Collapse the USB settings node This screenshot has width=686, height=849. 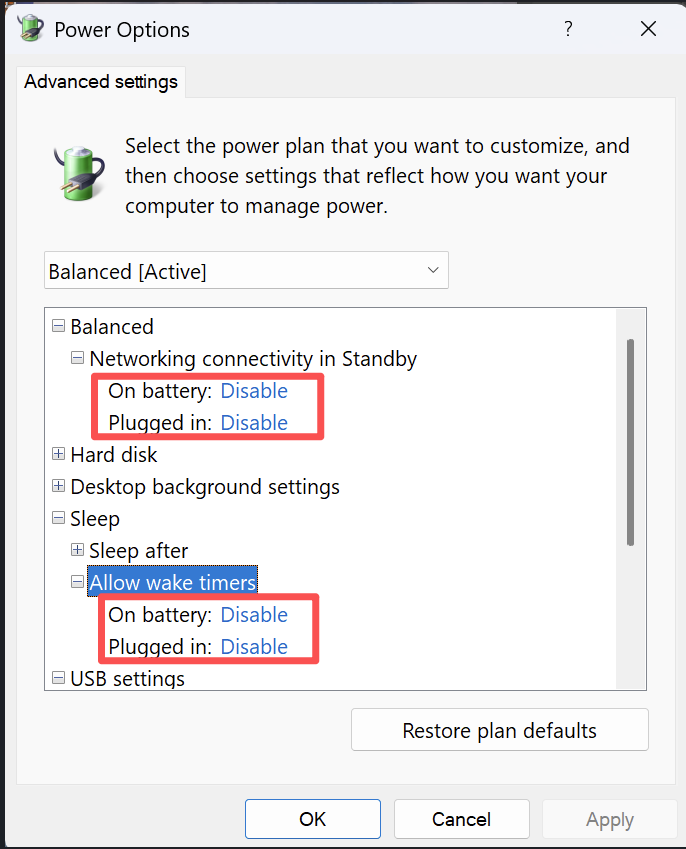point(58,678)
